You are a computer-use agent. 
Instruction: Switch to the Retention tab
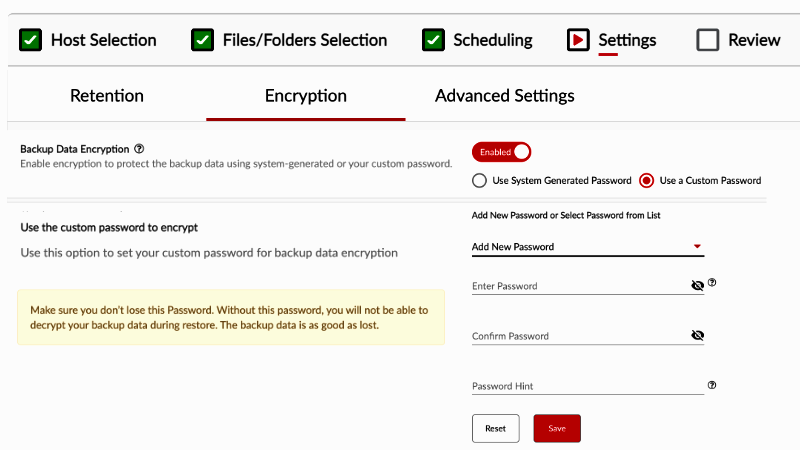pyautogui.click(x=107, y=95)
